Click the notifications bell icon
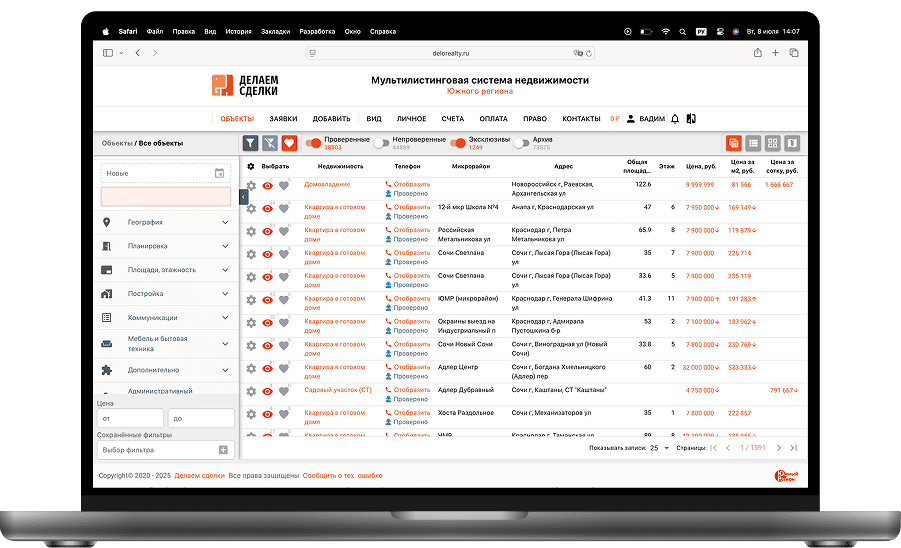 click(675, 119)
